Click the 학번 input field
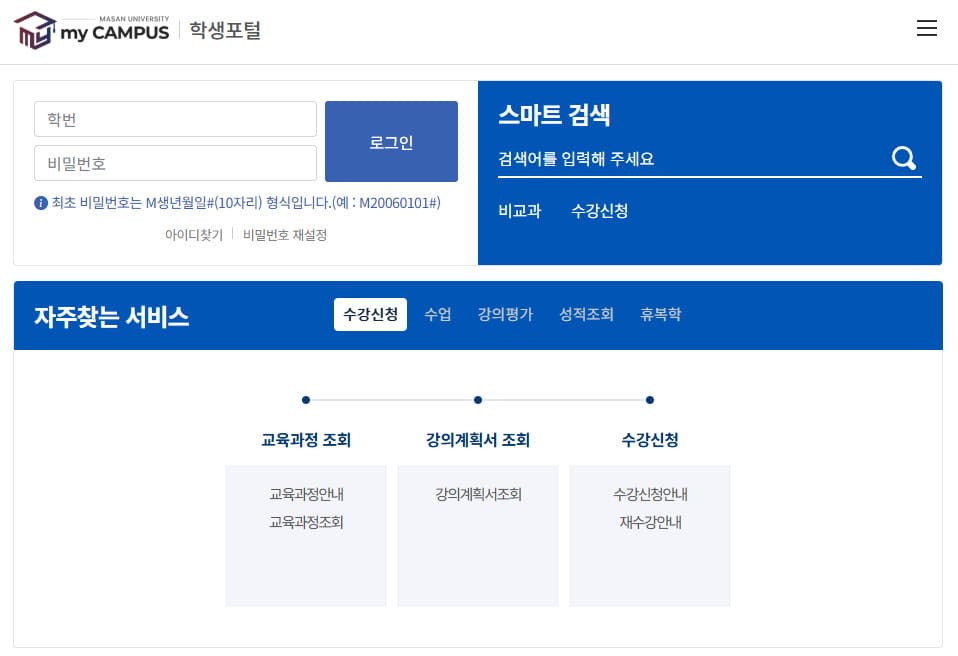958x656 pixels. coord(175,118)
